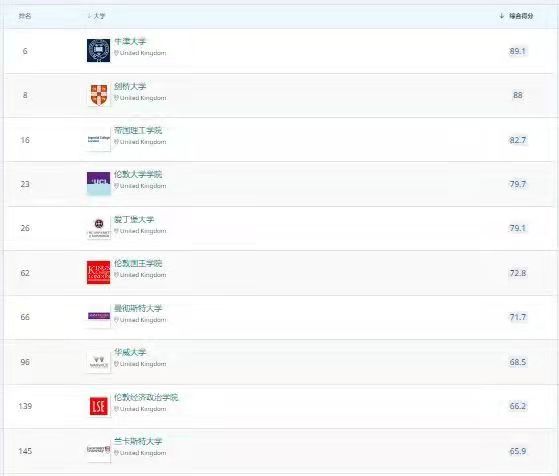Click score 68.5 for 华威大学
The height and width of the screenshot is (476, 559).
(518, 362)
